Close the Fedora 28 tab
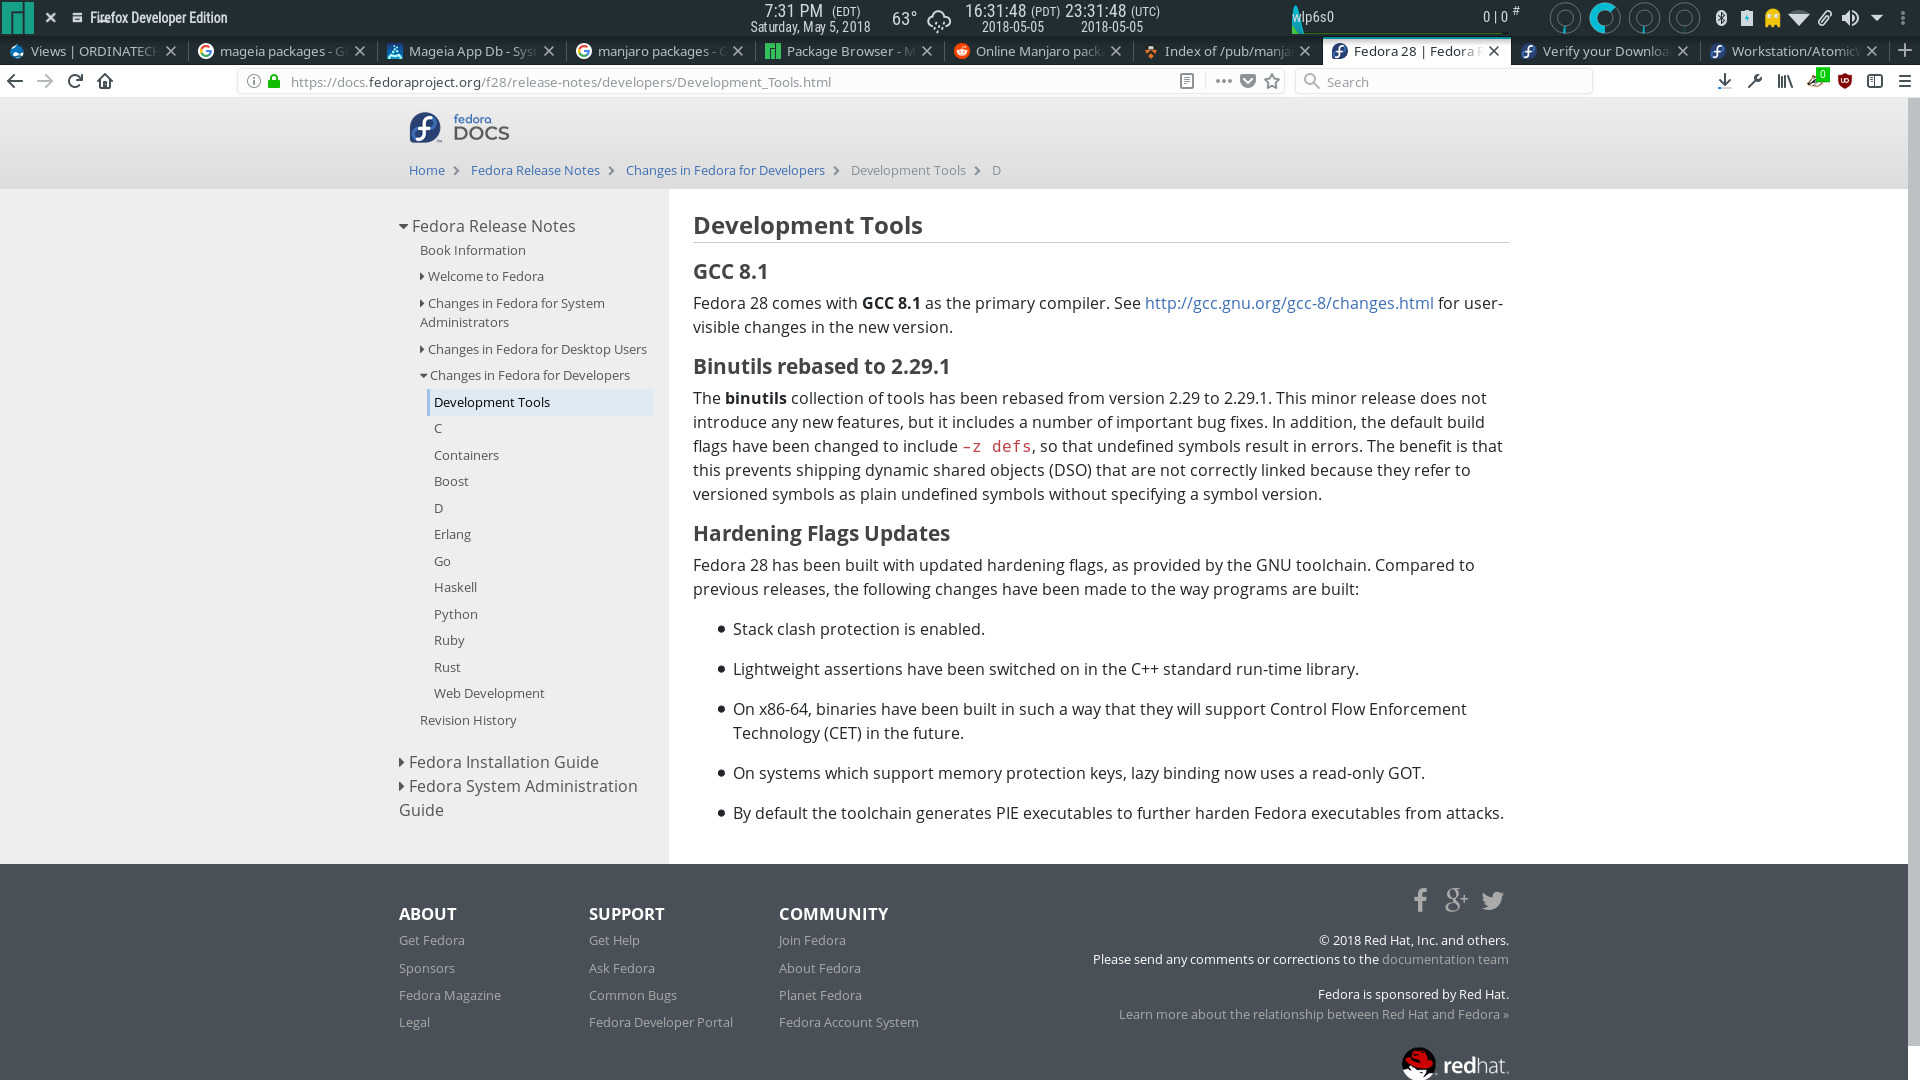The width and height of the screenshot is (1920, 1080). coord(1494,50)
